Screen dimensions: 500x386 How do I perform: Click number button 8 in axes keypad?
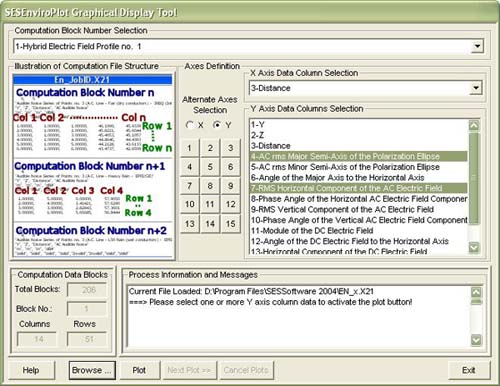(210, 186)
